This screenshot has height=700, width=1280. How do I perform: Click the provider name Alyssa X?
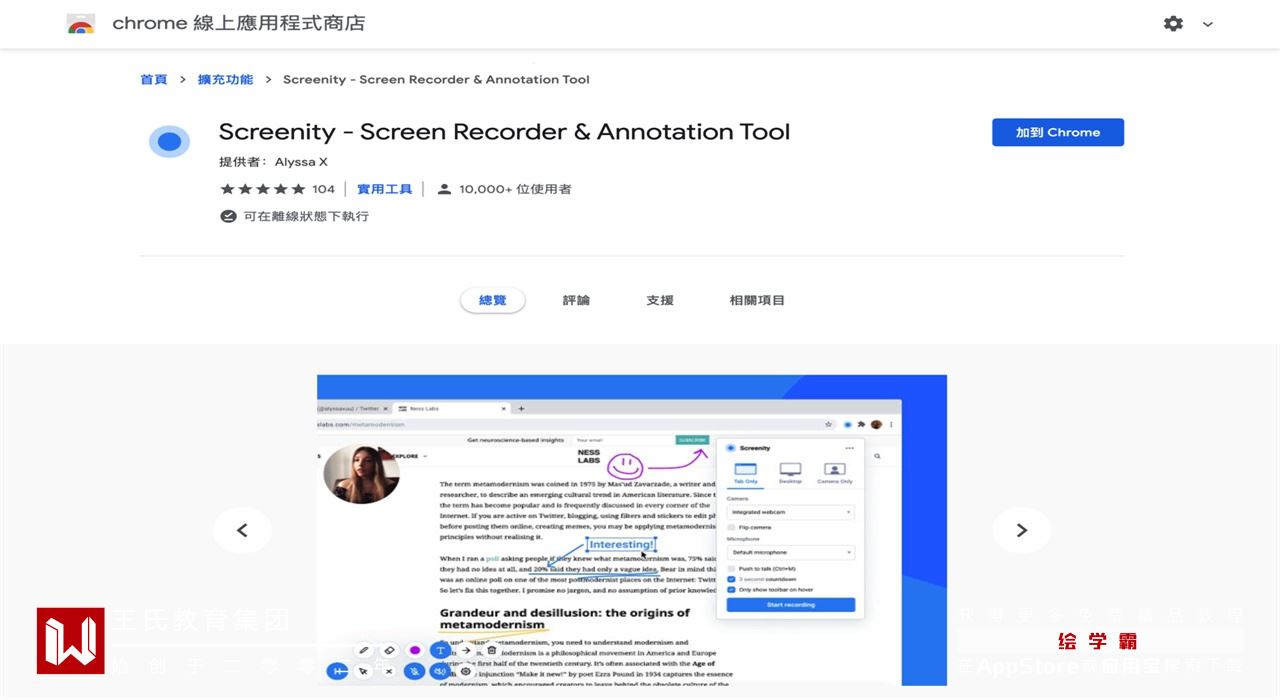301,162
